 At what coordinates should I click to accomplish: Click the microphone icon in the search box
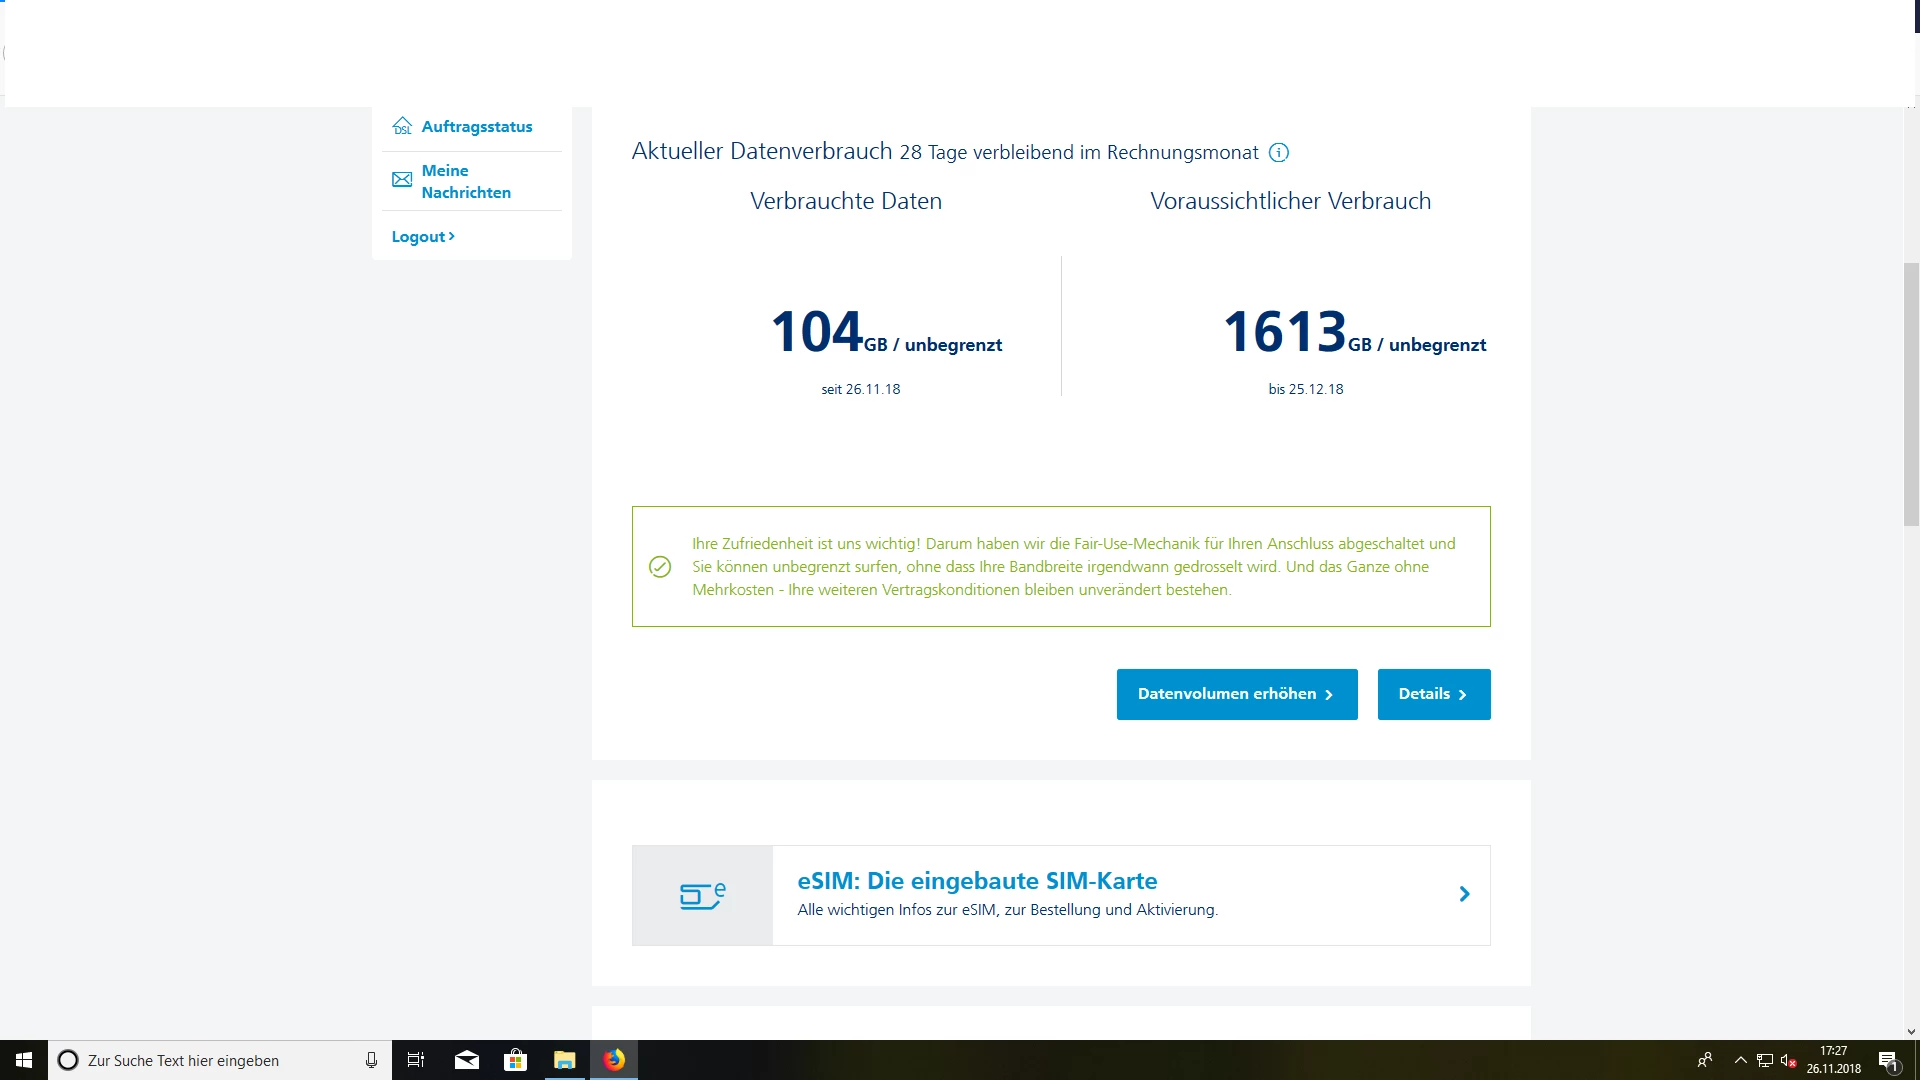pyautogui.click(x=371, y=1060)
